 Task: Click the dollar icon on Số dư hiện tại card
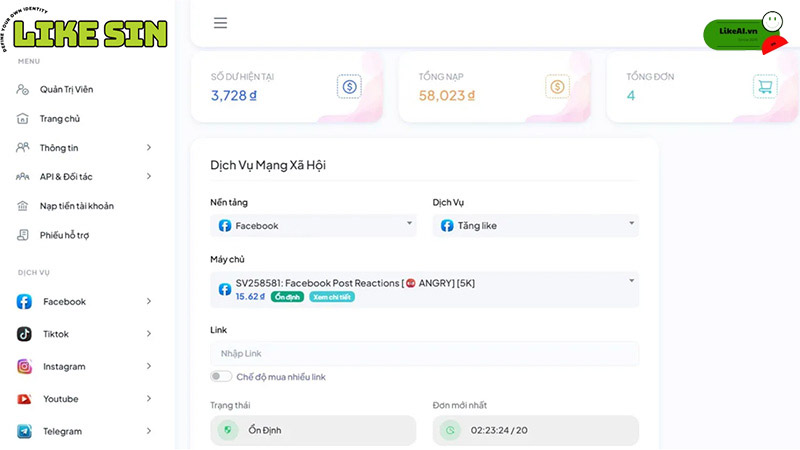[x=349, y=86]
